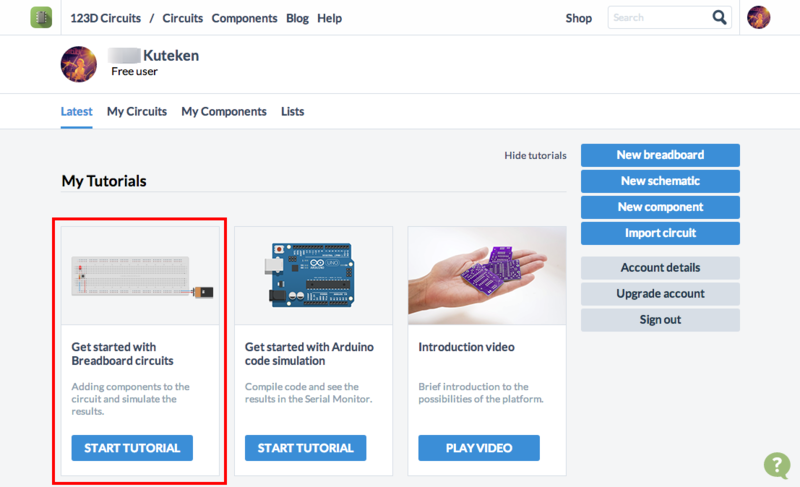Click the 'My Tutorials' heading

point(104,181)
